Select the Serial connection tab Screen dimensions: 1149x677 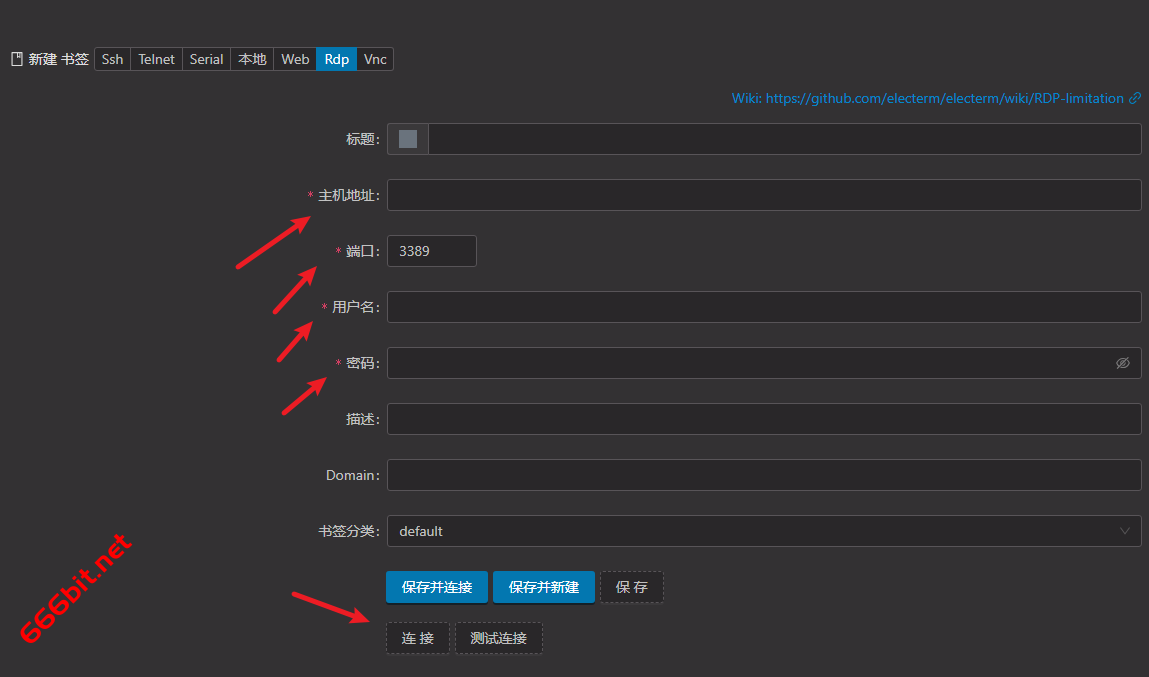(x=206, y=59)
